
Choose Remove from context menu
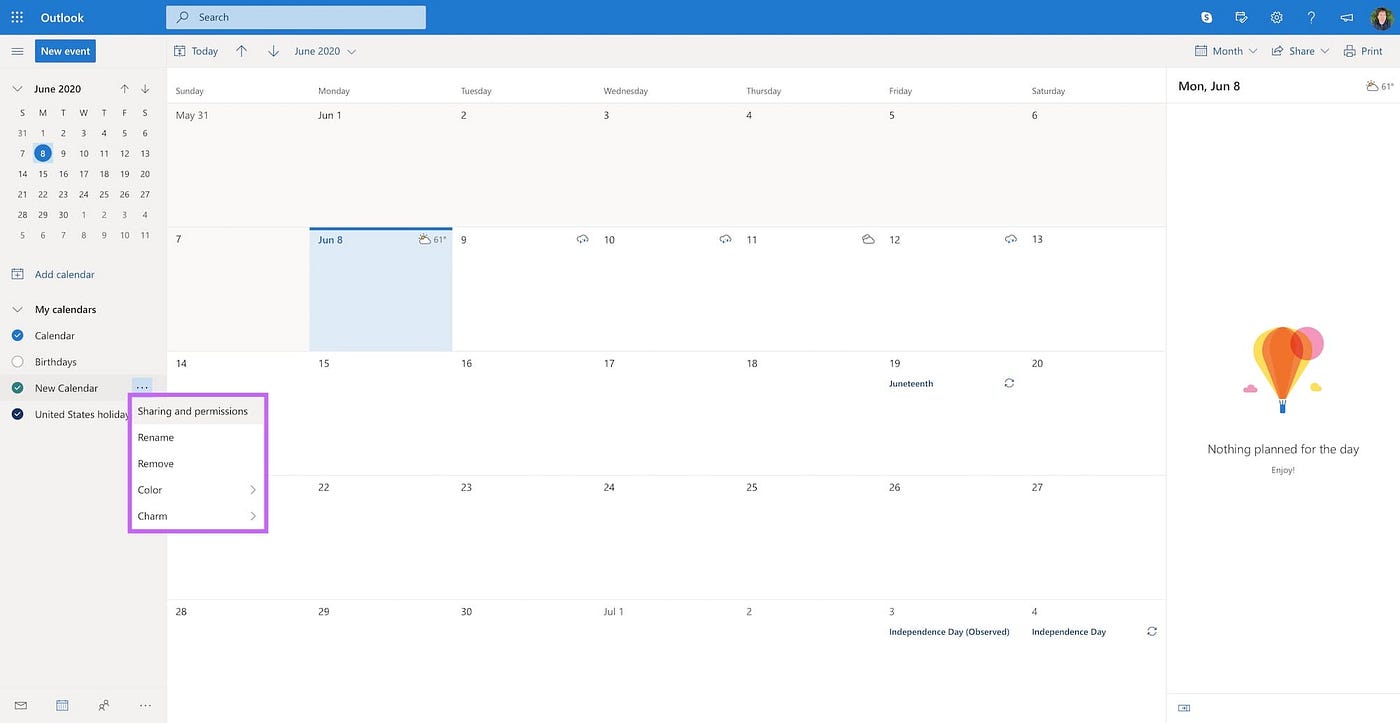coord(198,464)
